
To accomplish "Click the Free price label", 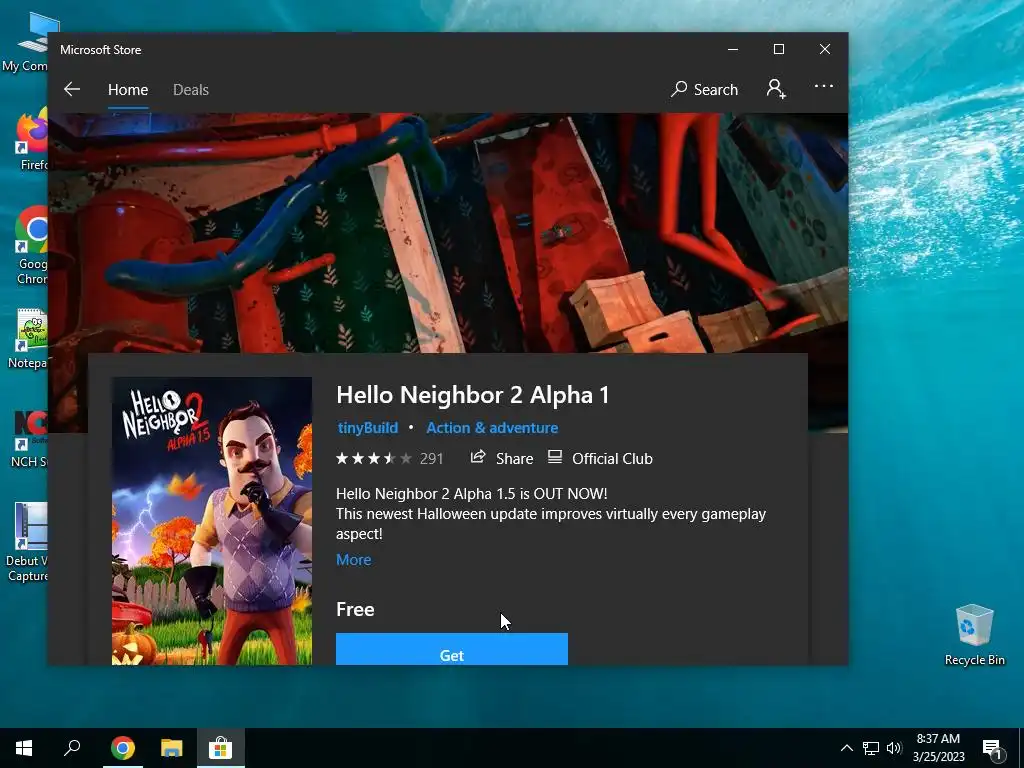I will pos(355,609).
